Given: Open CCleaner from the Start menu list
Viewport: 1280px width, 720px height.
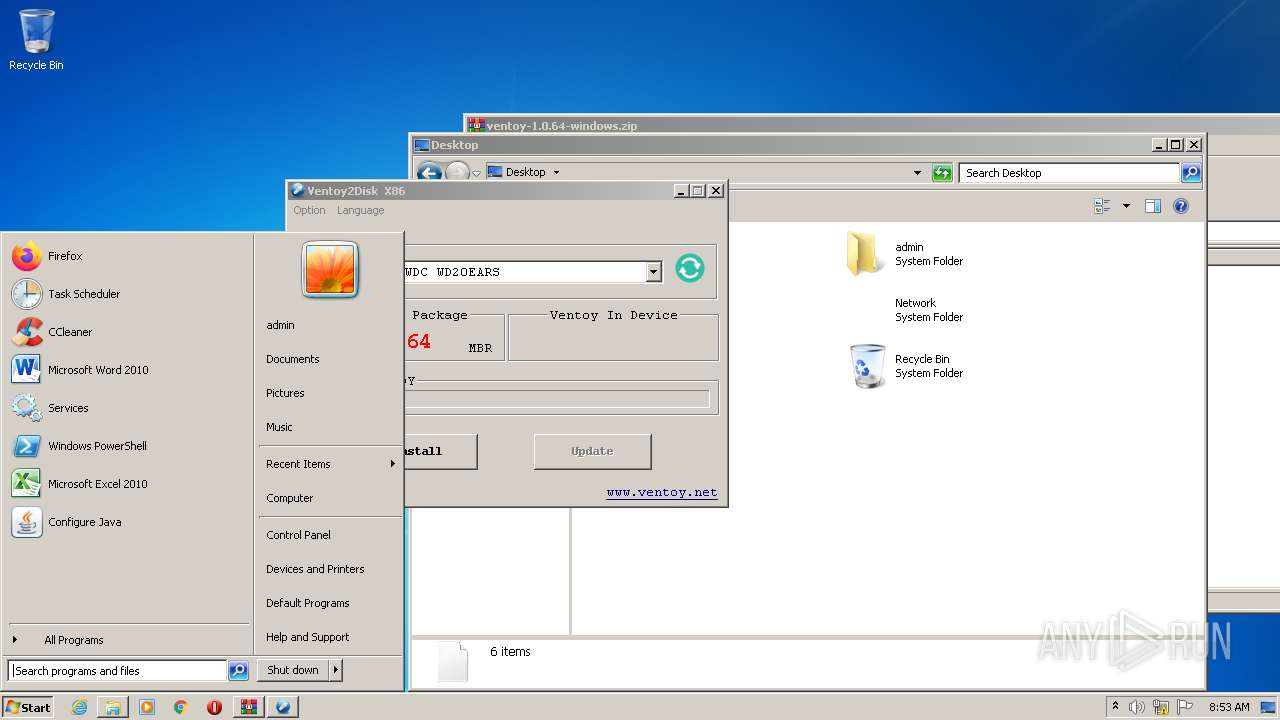Looking at the screenshot, I should click(x=128, y=332).
